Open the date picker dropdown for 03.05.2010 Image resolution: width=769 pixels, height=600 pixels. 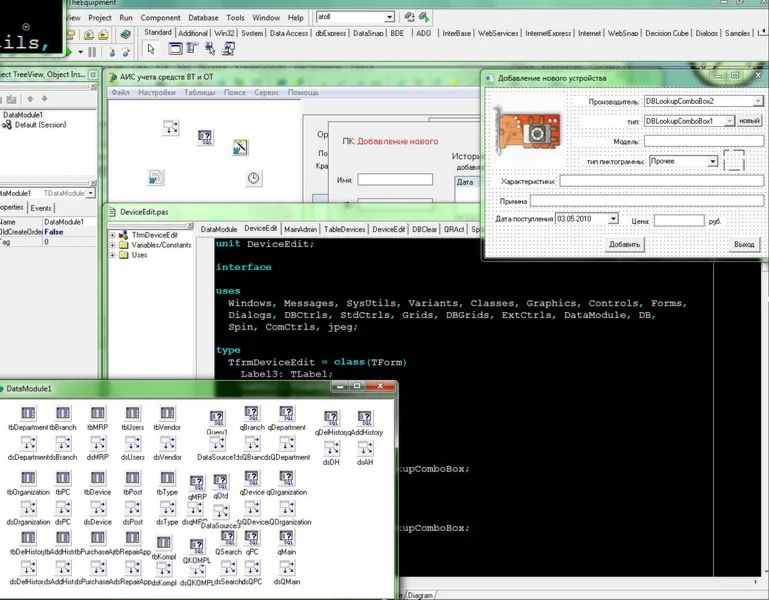click(613, 218)
